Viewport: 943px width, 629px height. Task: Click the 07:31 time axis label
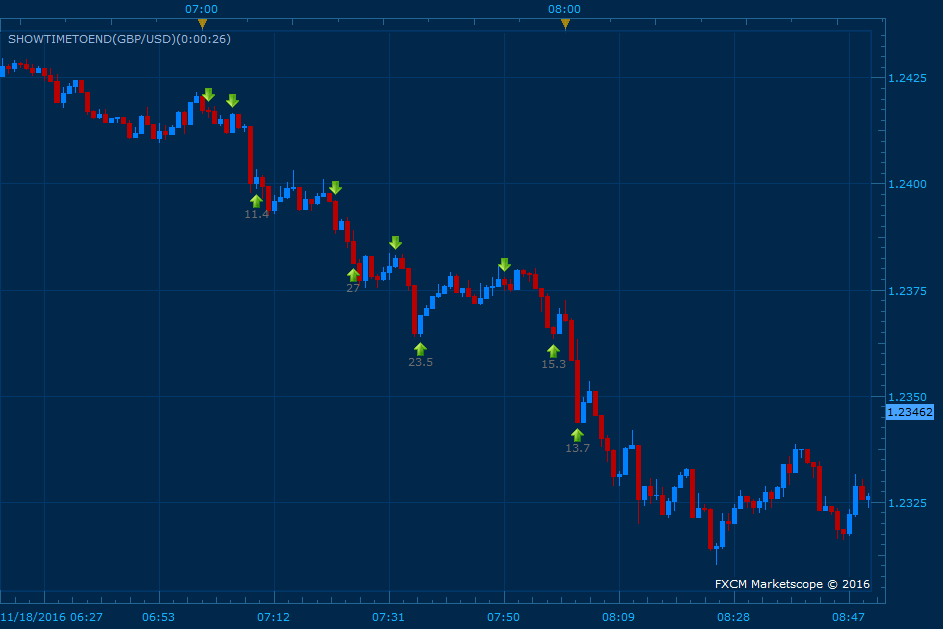pos(389,617)
